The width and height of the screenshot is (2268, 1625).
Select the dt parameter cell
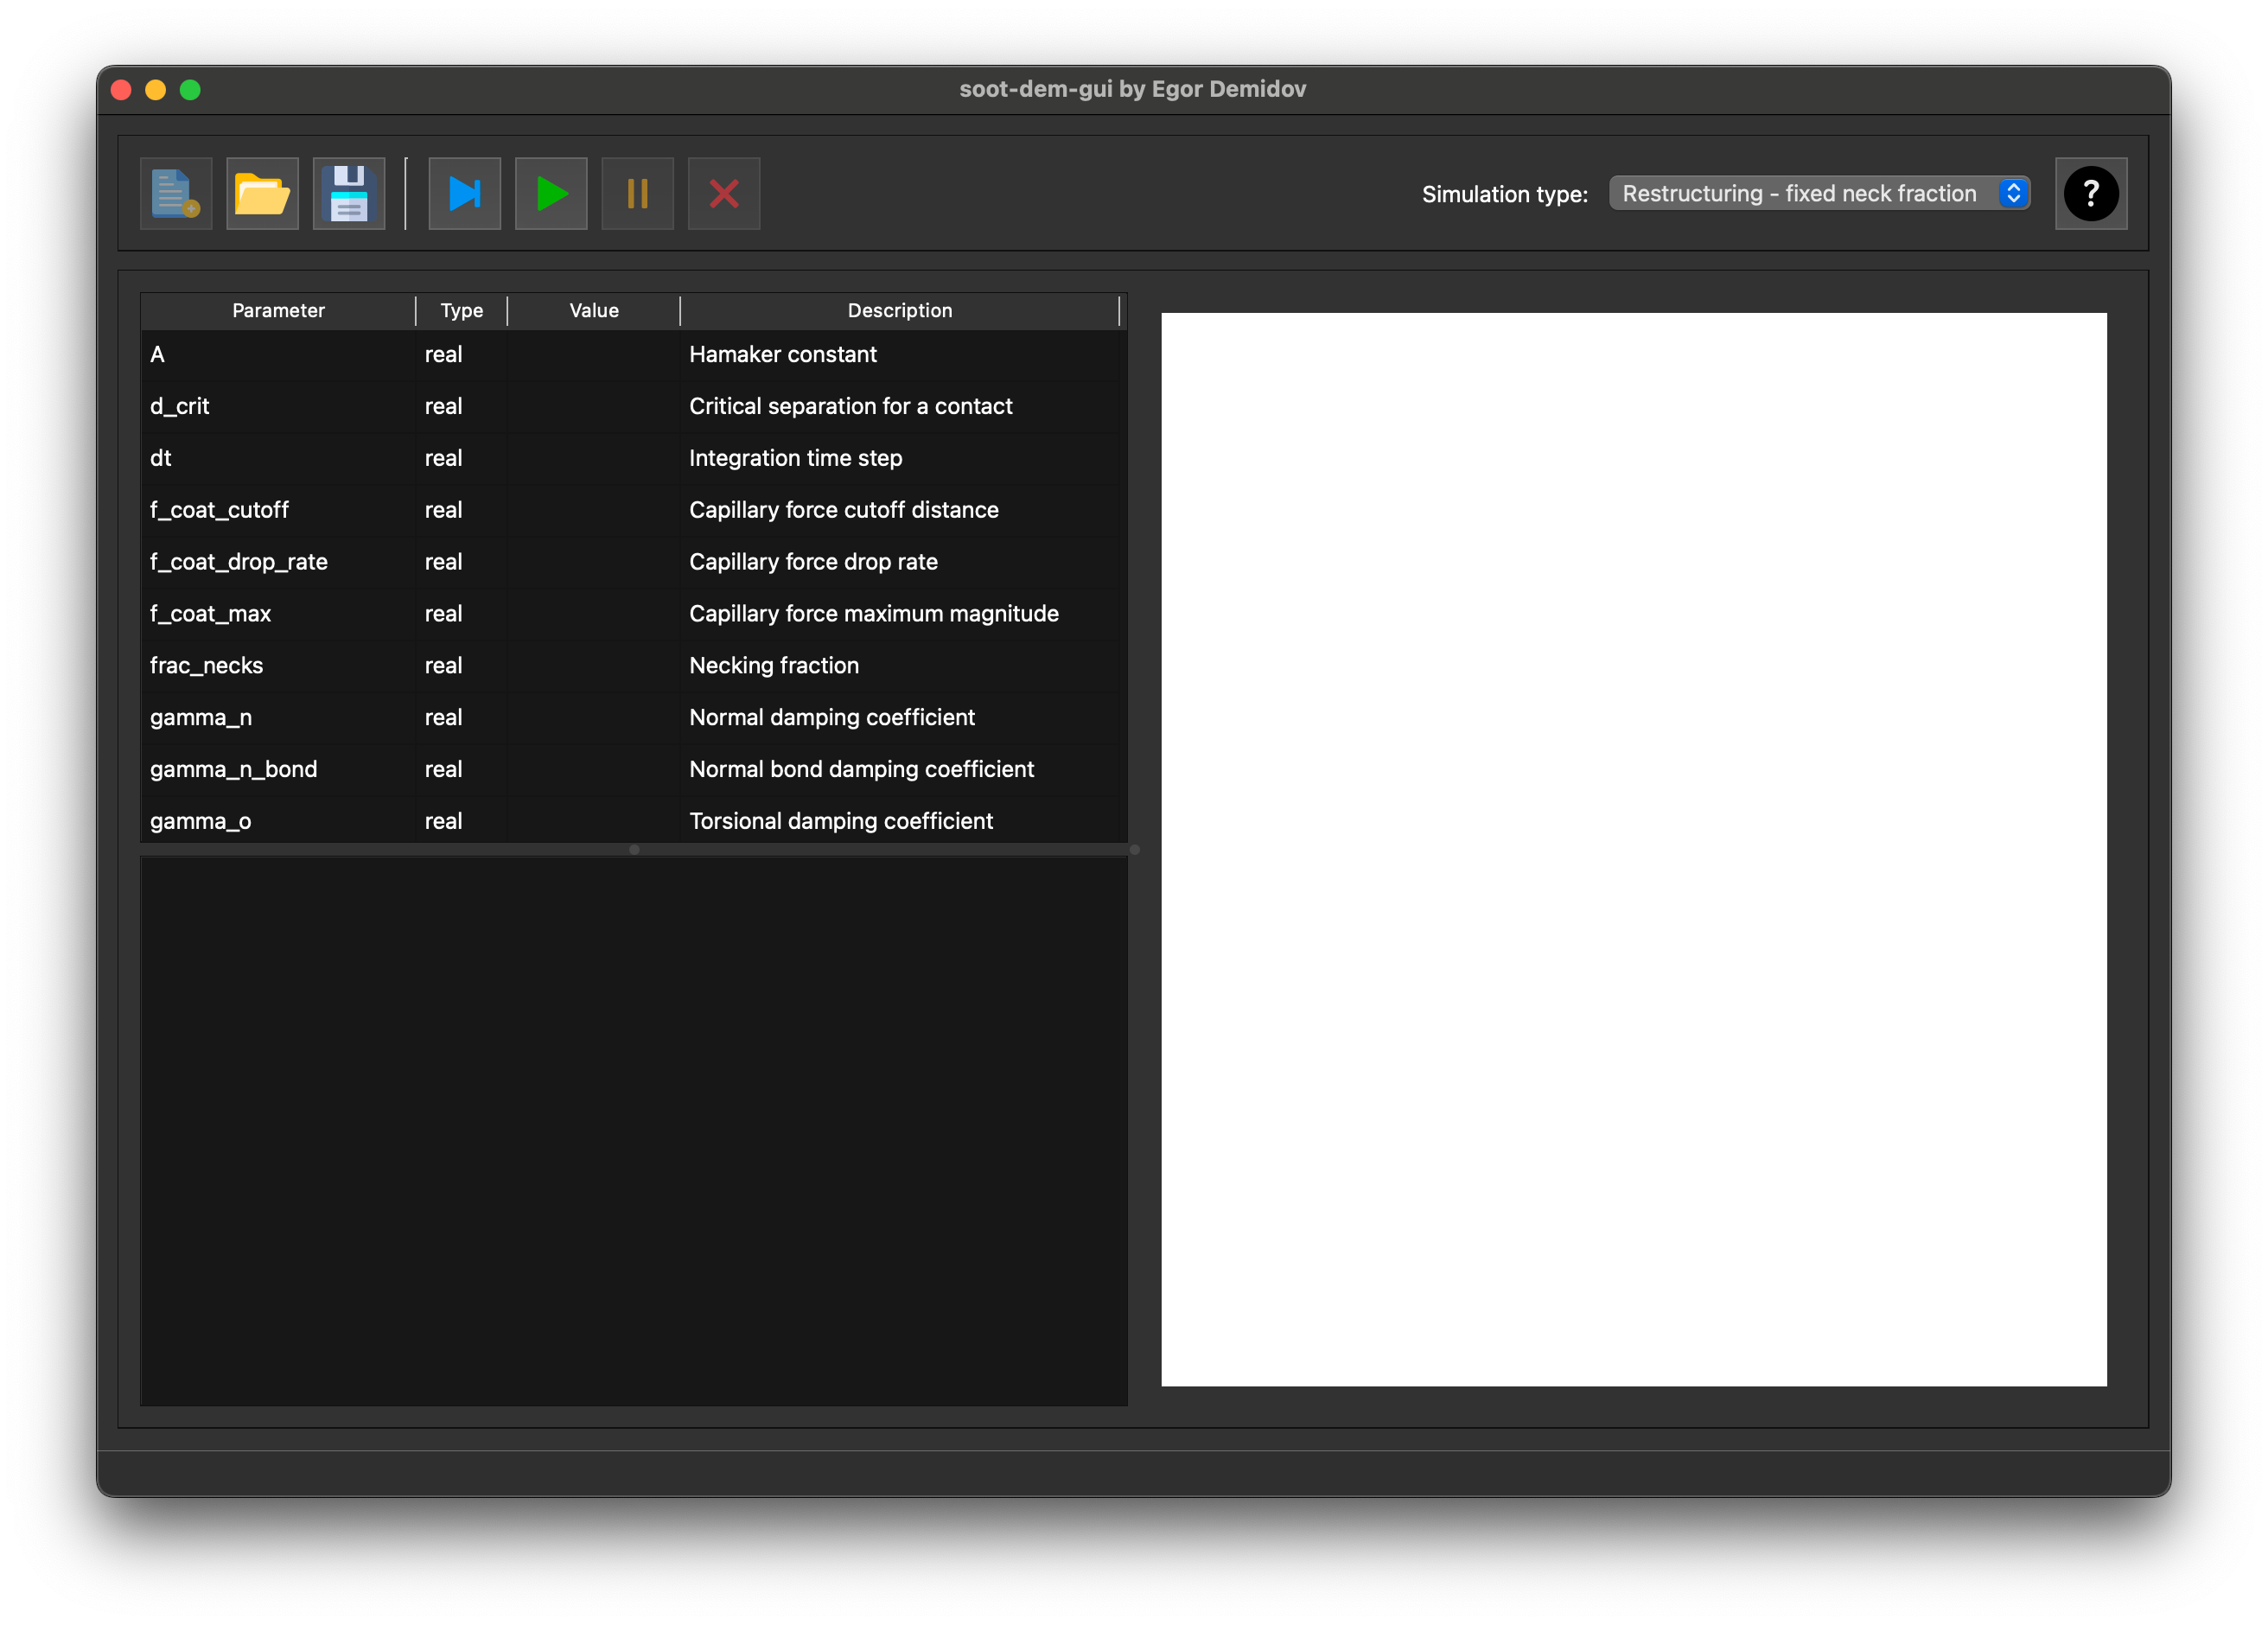tap(278, 458)
